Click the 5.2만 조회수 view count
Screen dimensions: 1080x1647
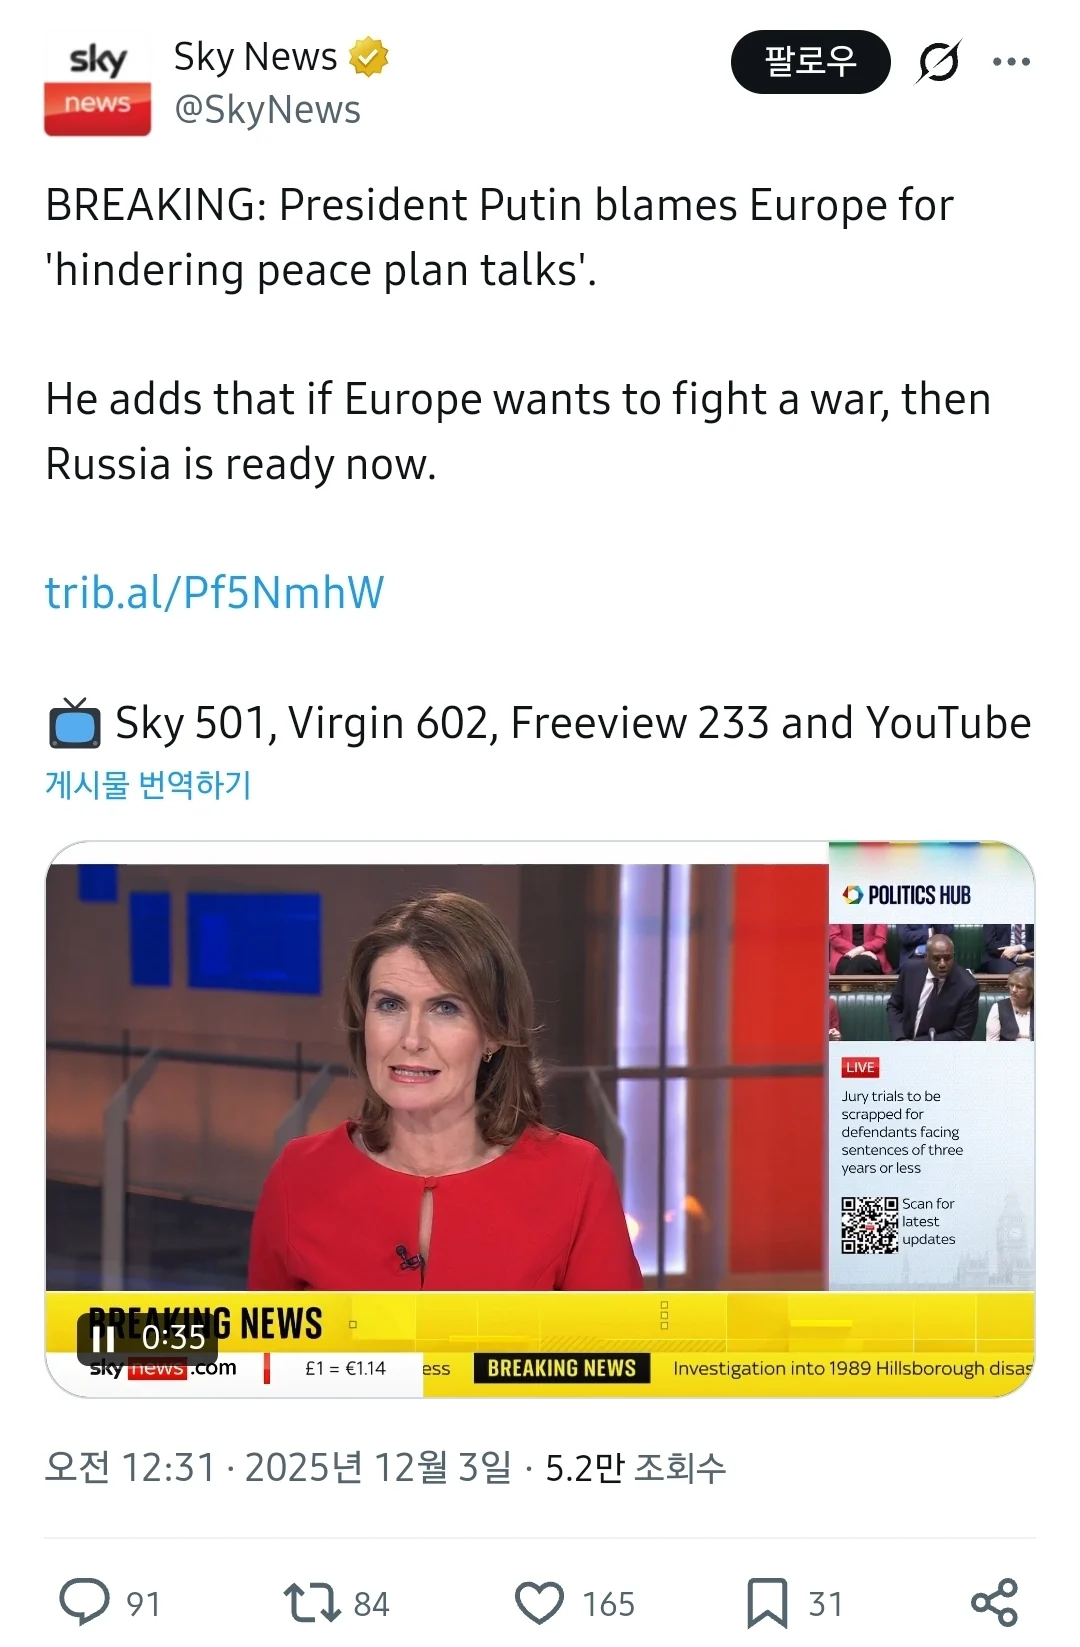click(636, 1468)
